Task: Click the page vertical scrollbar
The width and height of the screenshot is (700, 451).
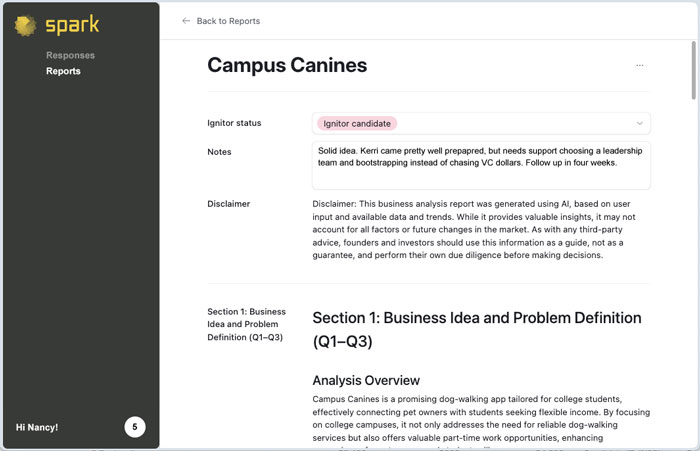Action: point(693,70)
